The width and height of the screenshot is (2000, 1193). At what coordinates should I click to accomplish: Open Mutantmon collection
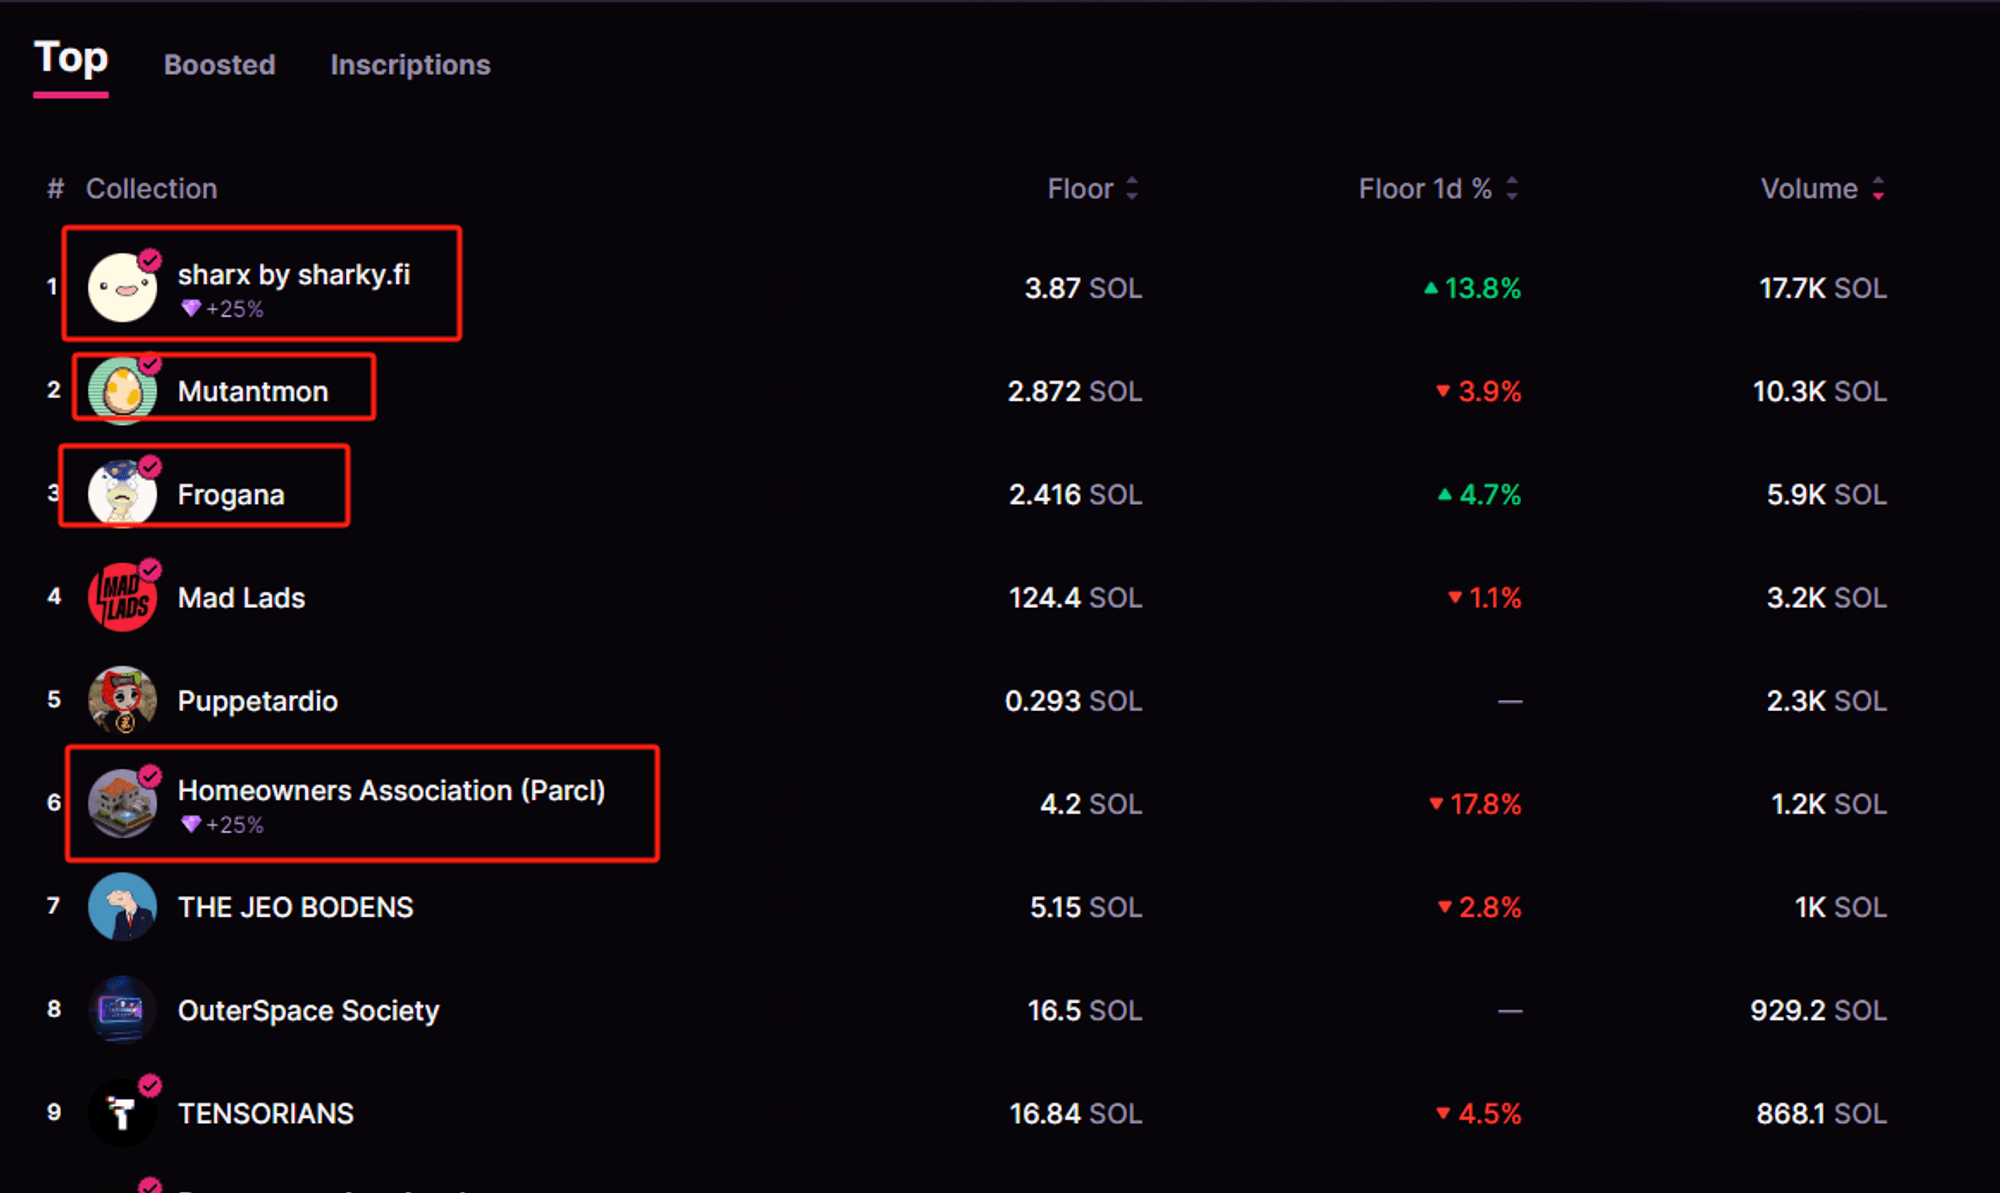(x=253, y=391)
